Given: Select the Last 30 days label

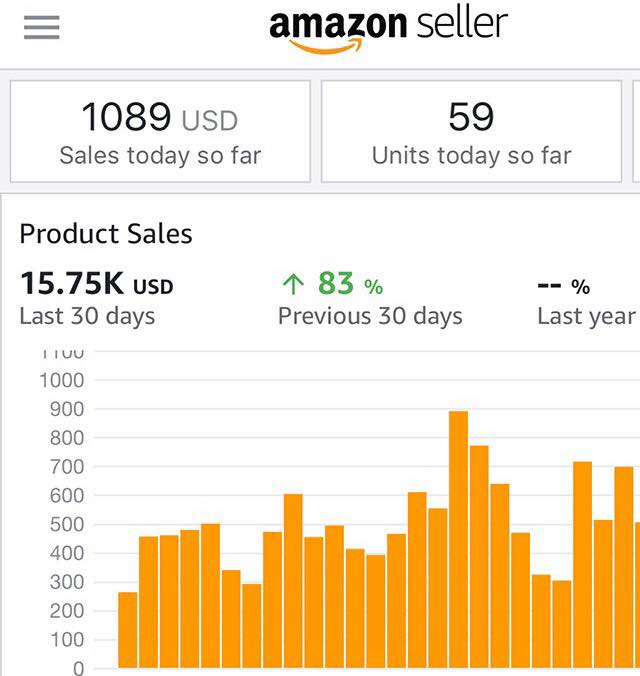Looking at the screenshot, I should click(x=88, y=316).
